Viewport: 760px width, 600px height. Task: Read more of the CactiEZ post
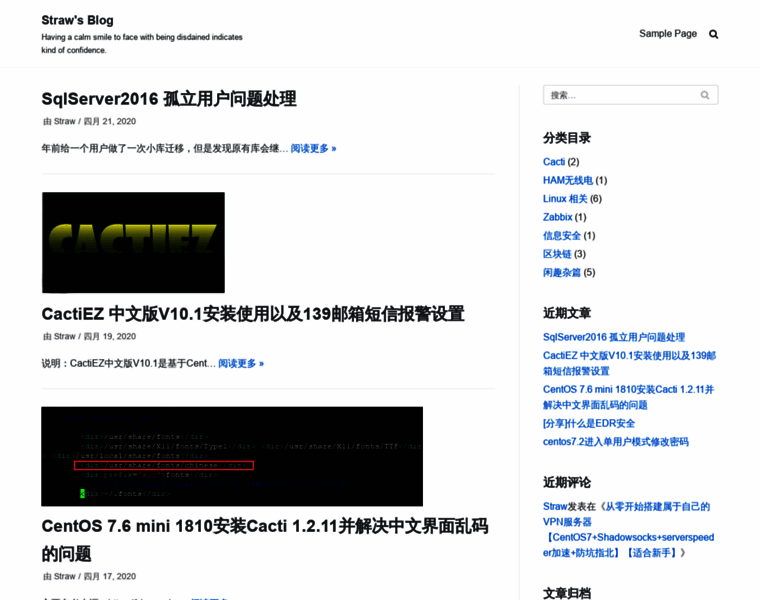coord(241,363)
